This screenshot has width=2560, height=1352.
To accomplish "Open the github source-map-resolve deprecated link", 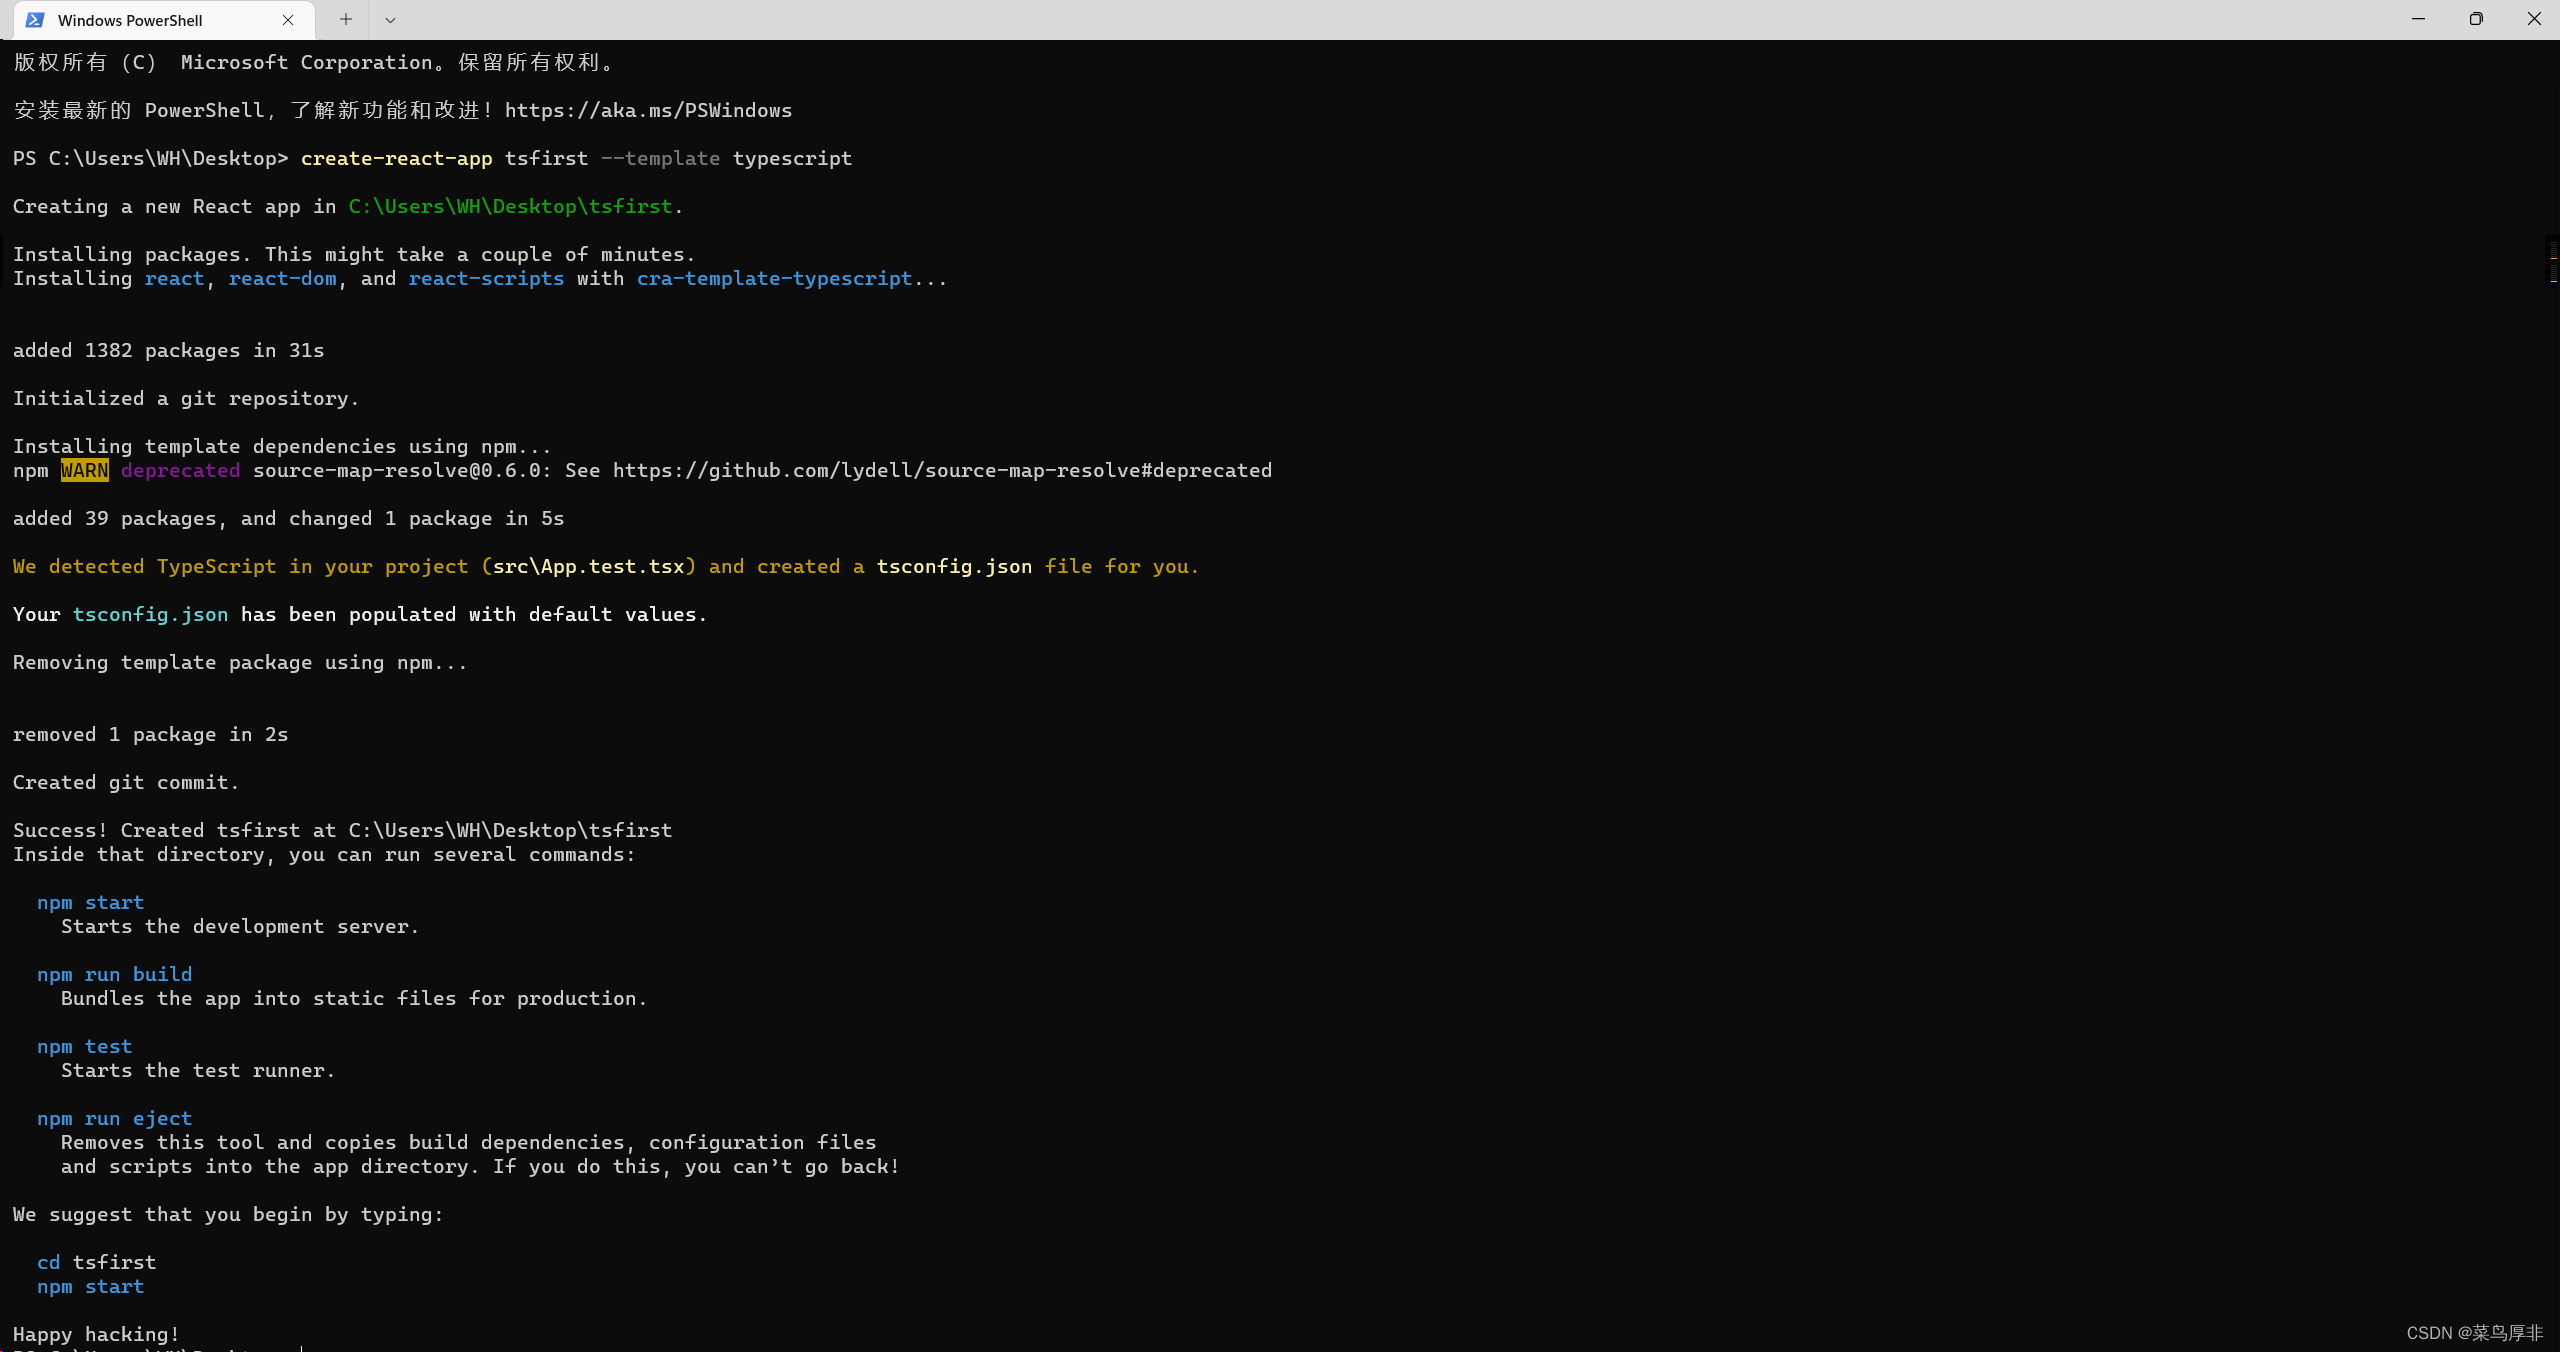I will click(x=942, y=470).
